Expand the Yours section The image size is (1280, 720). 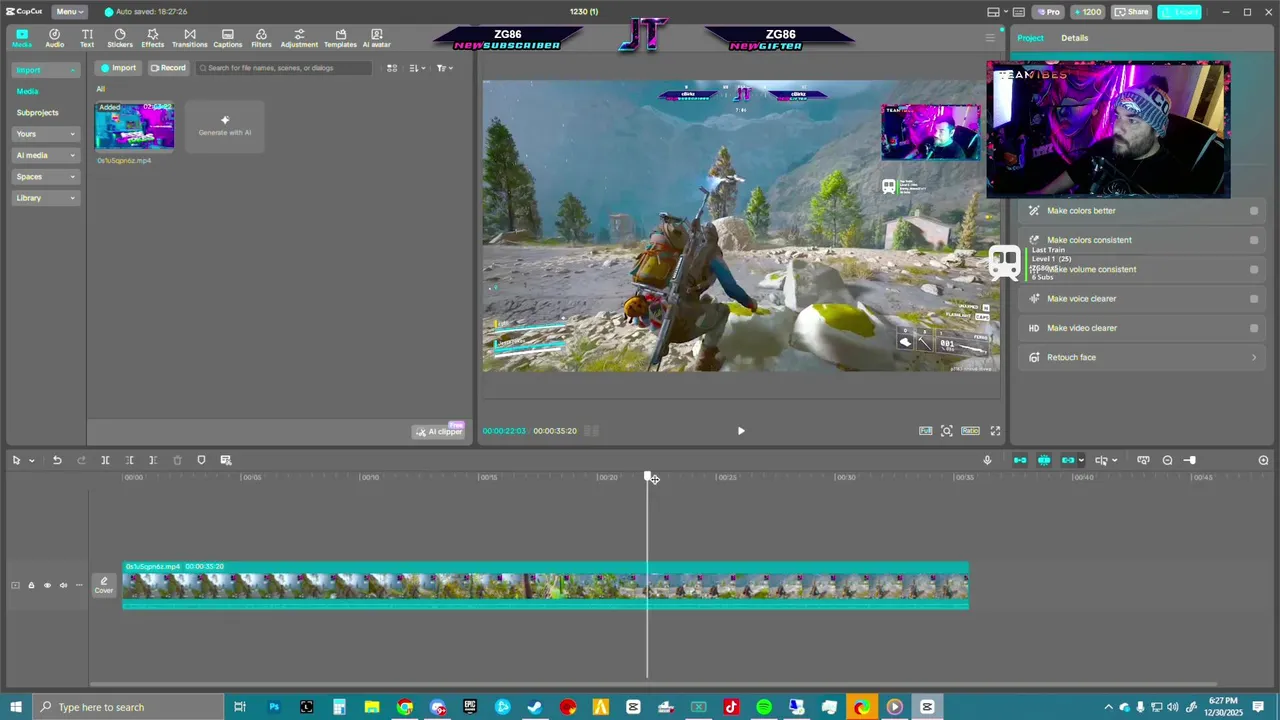click(x=45, y=134)
